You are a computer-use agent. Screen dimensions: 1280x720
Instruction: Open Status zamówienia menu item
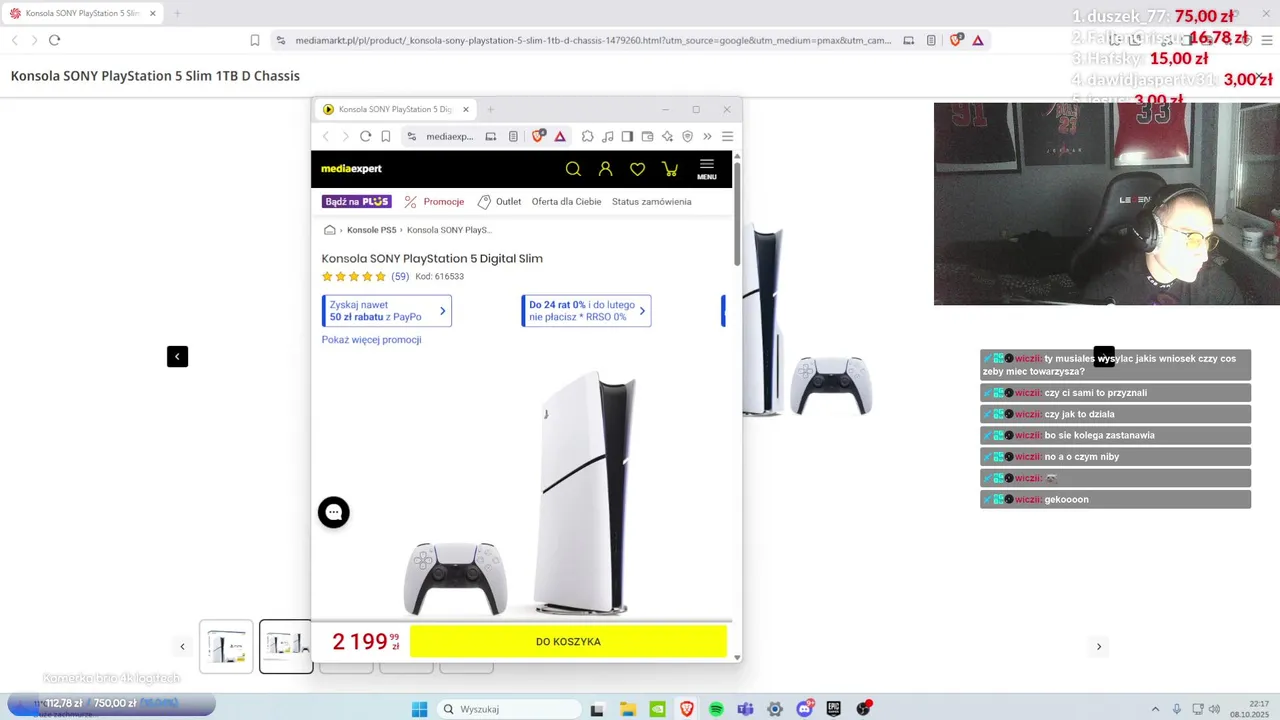(651, 201)
